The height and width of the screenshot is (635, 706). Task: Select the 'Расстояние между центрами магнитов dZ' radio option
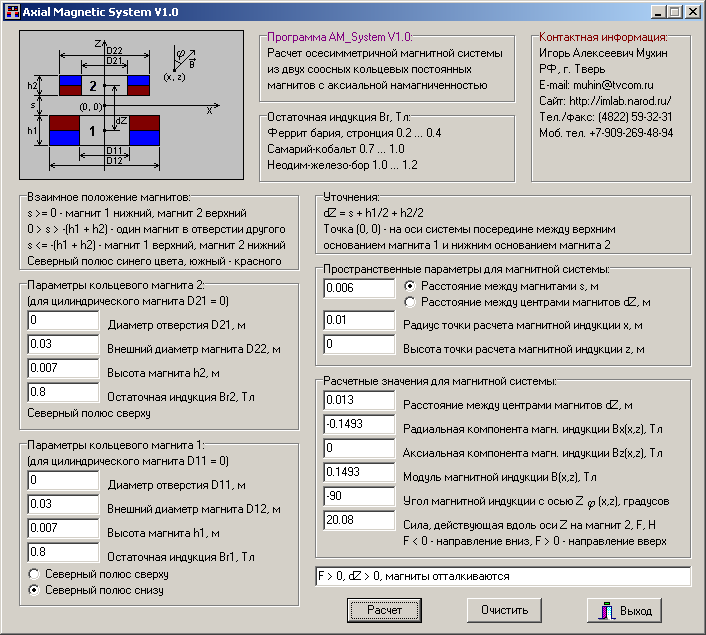tap(410, 302)
